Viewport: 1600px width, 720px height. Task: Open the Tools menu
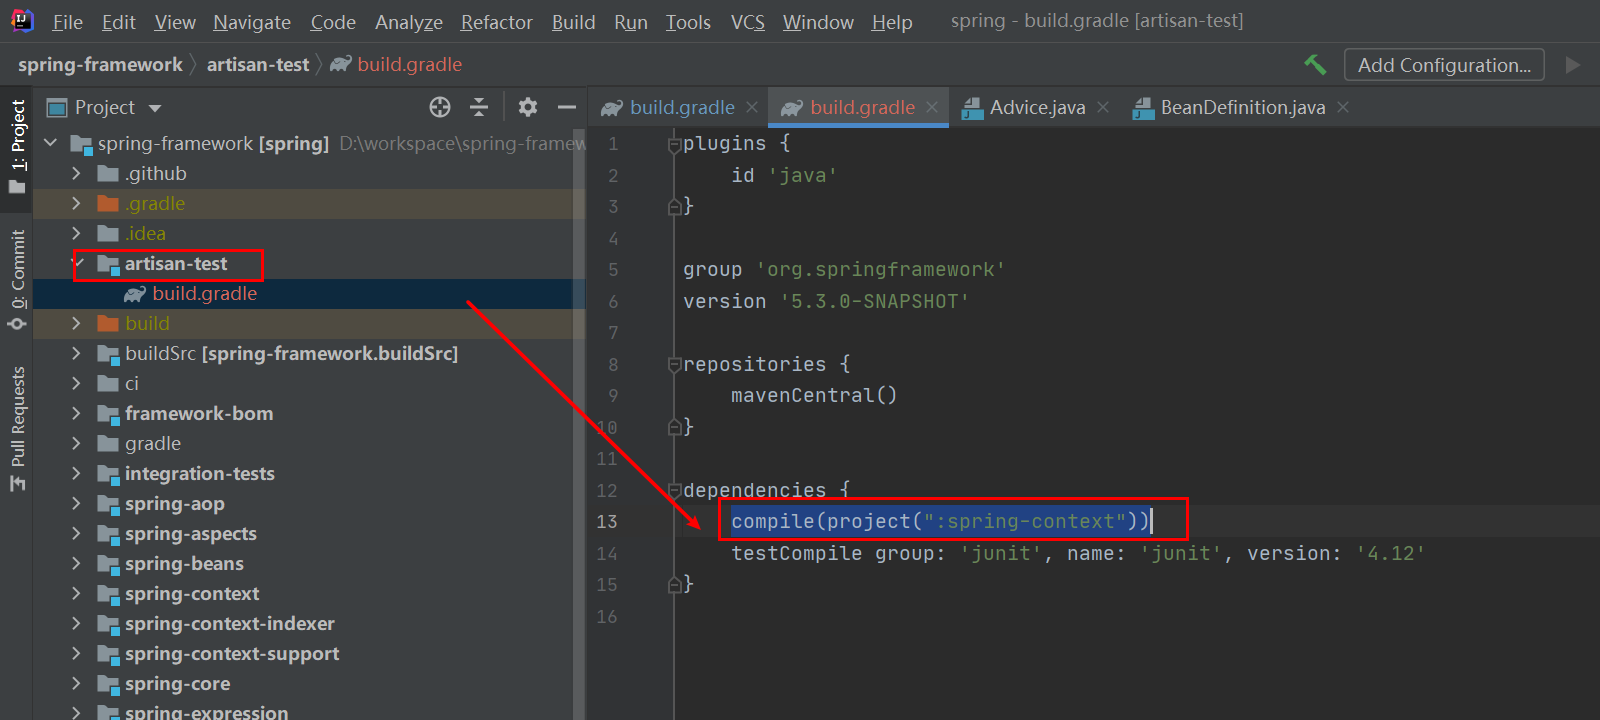click(x=688, y=22)
